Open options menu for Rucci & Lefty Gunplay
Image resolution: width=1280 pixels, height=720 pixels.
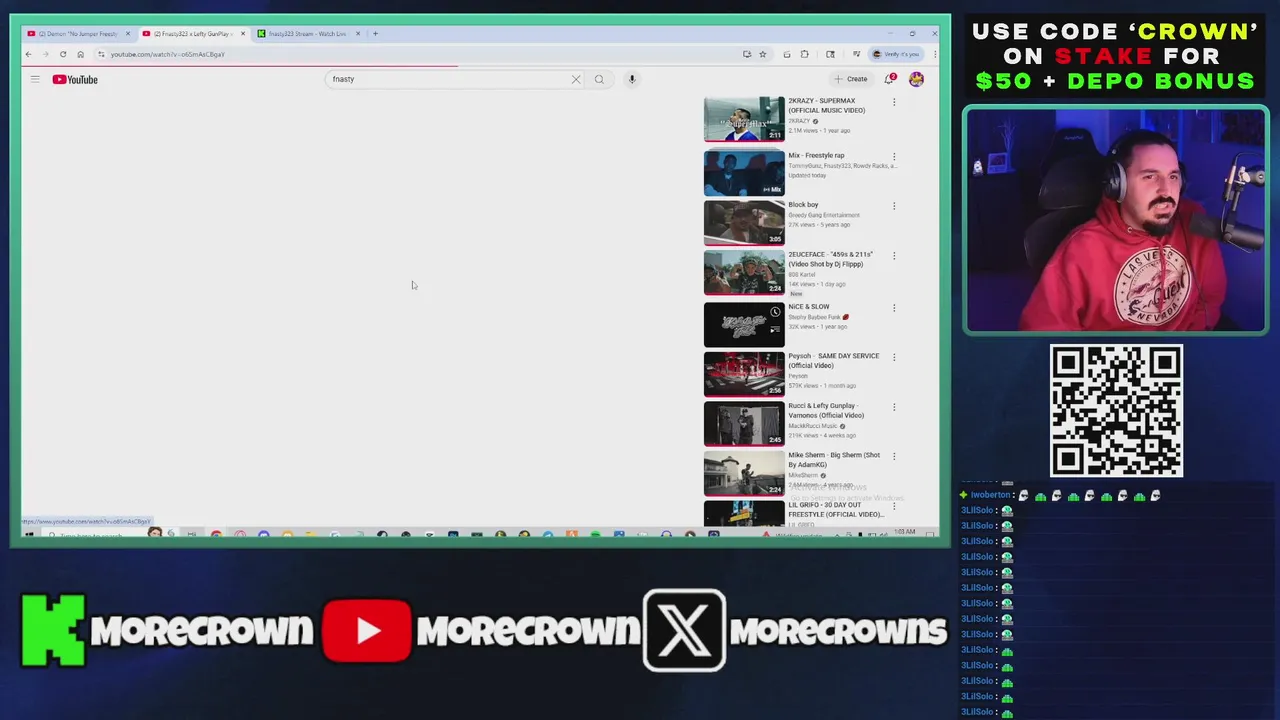coord(894,407)
